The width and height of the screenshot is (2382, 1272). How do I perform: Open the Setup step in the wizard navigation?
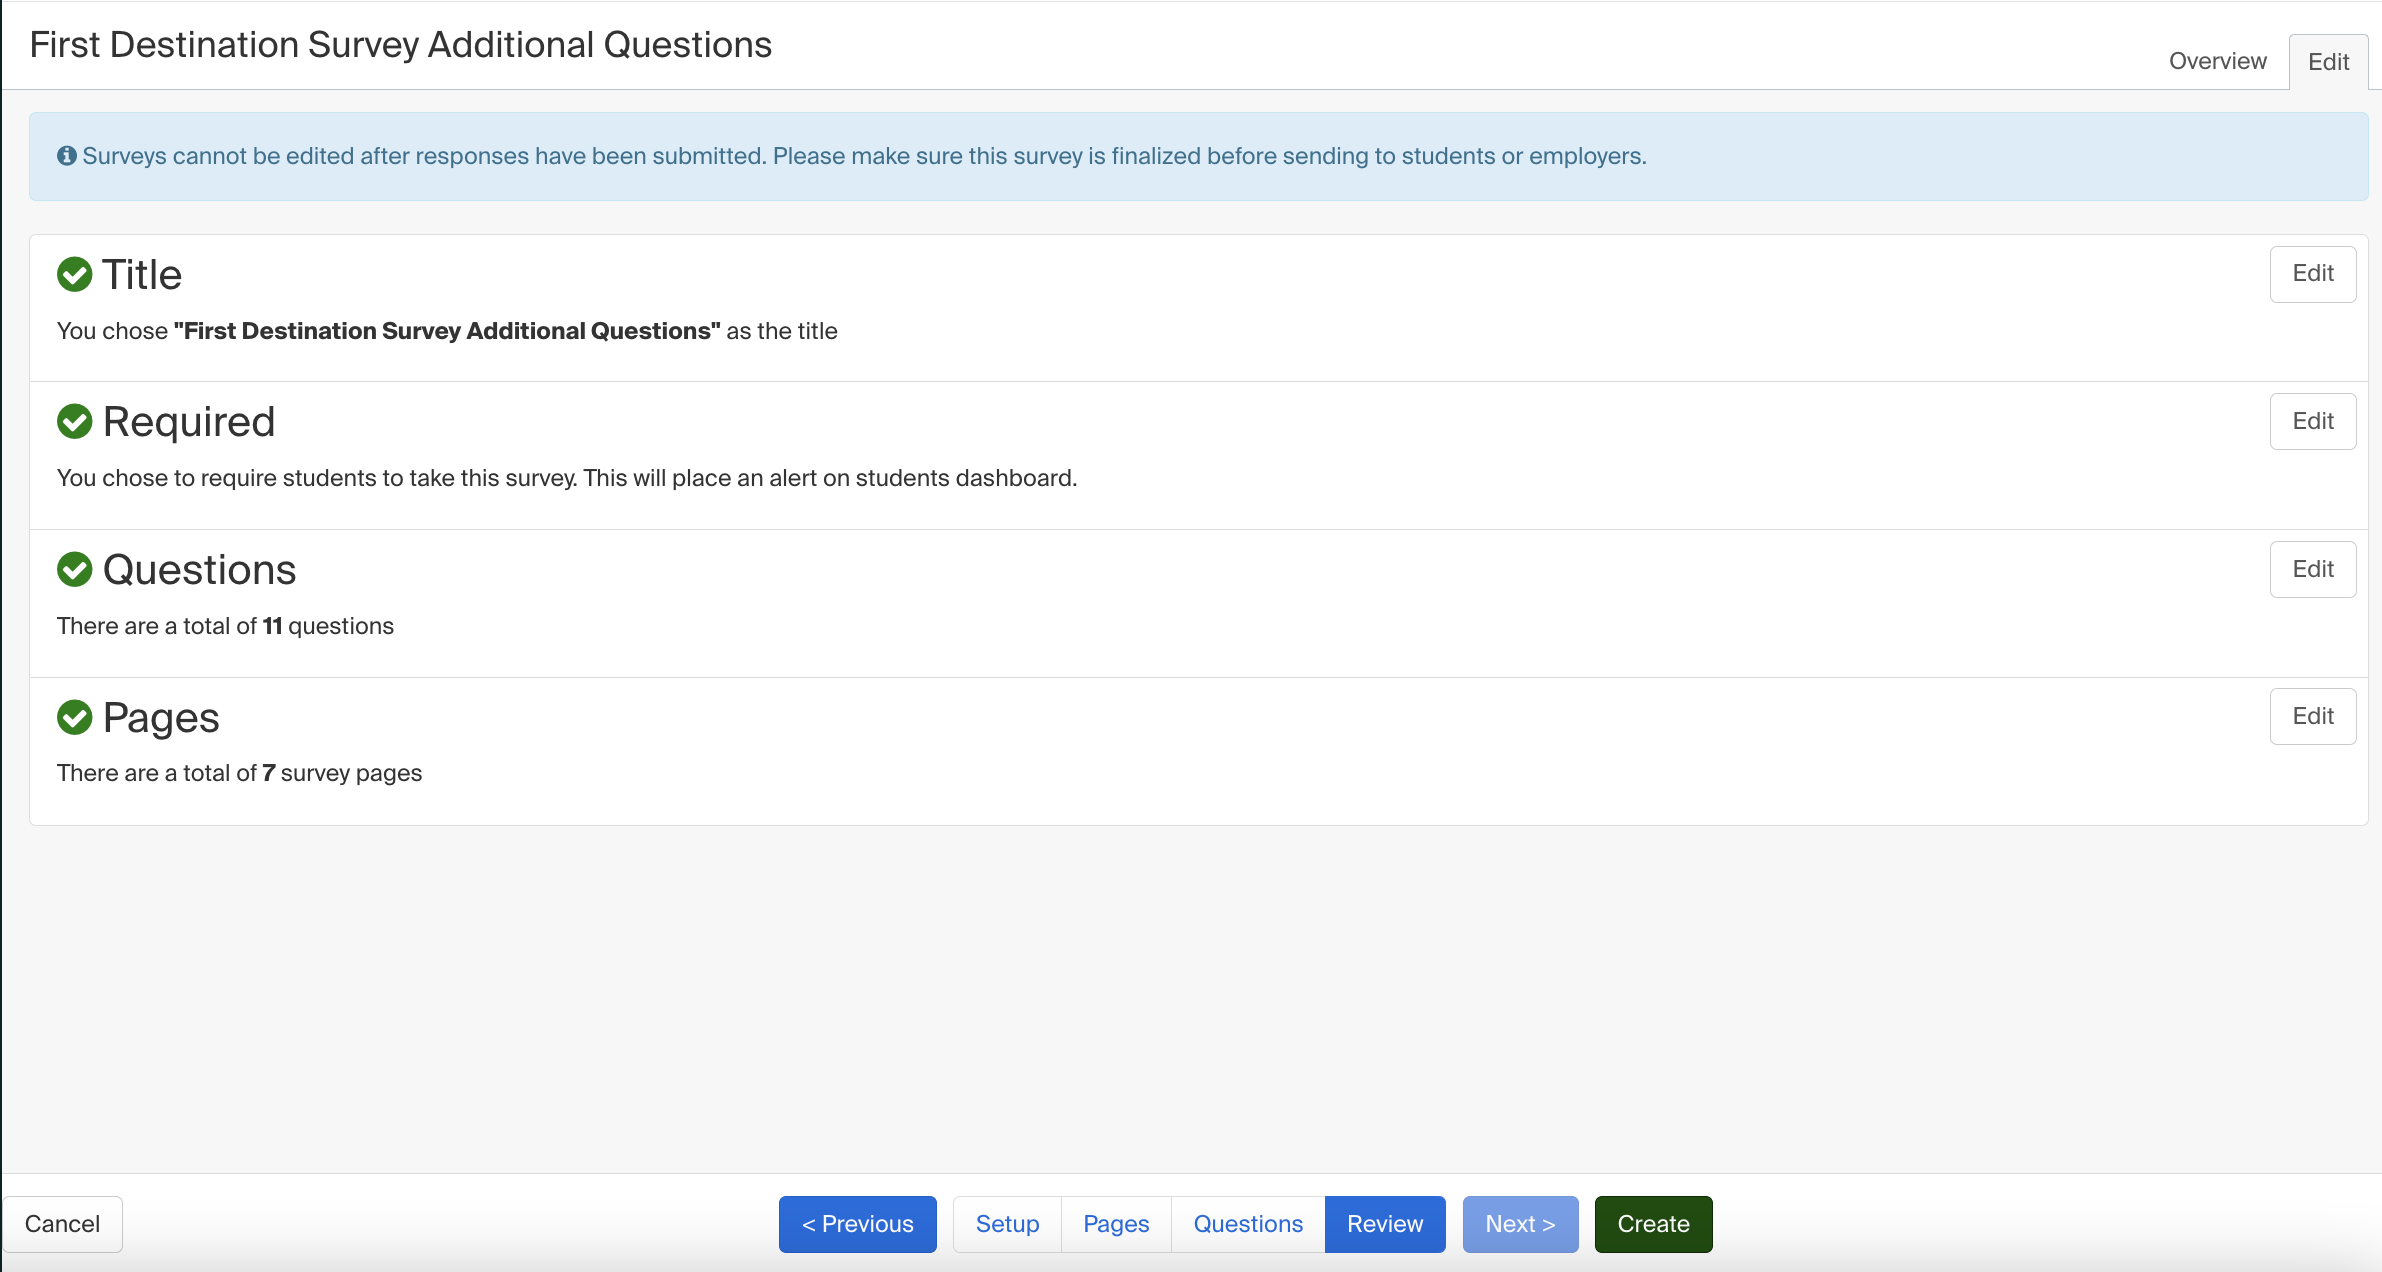click(x=1007, y=1223)
